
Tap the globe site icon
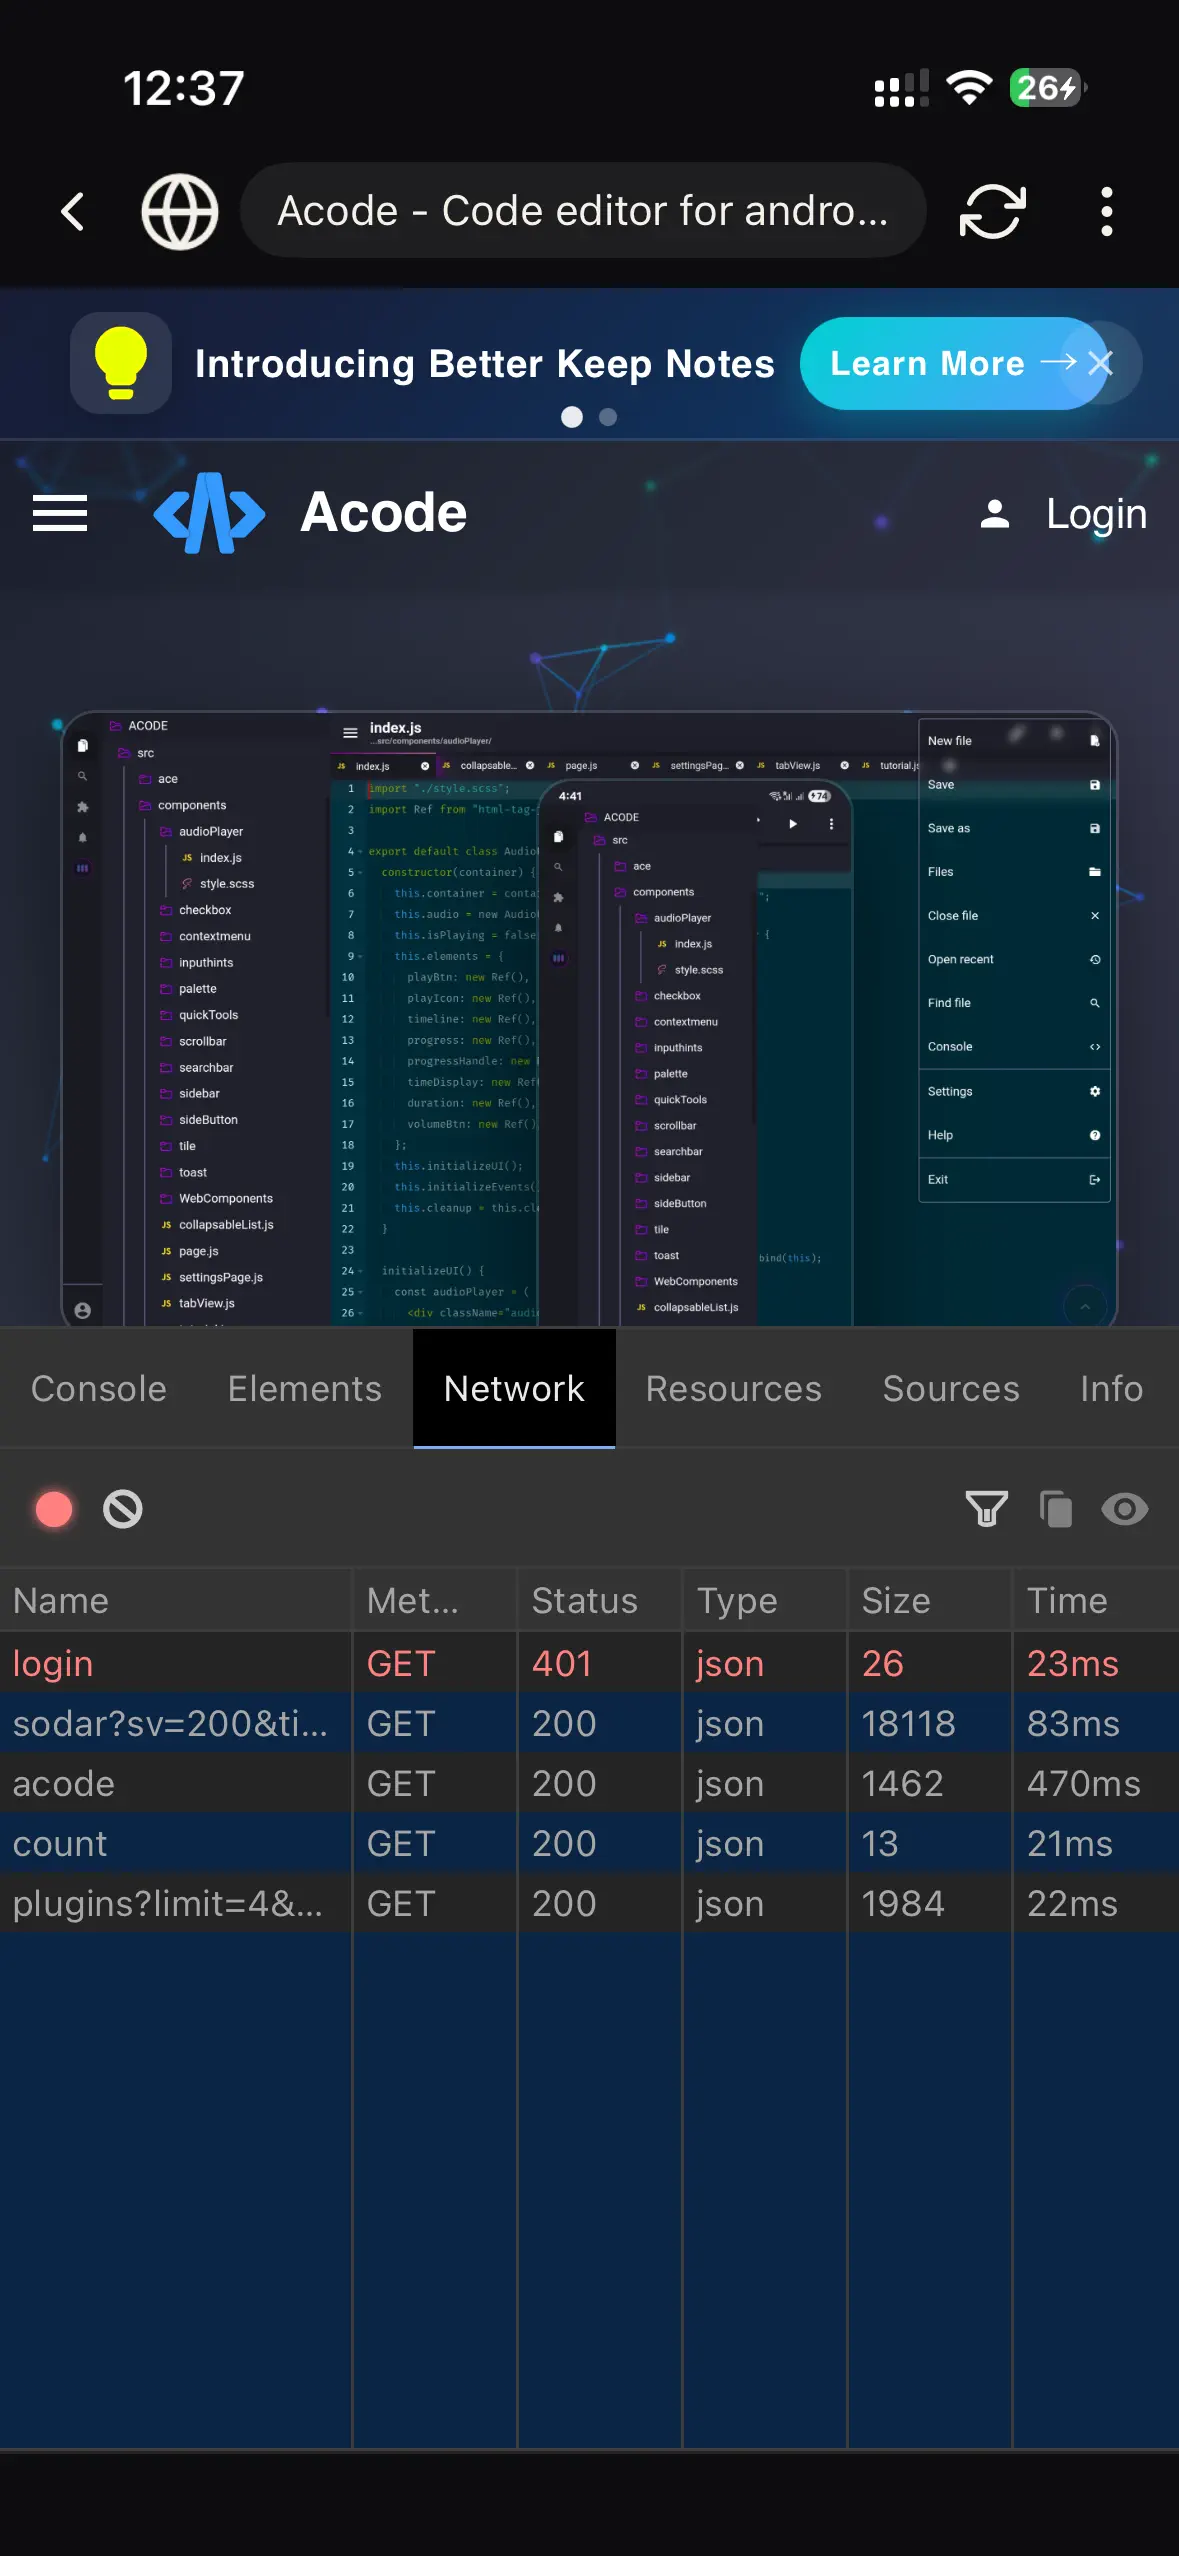tap(180, 211)
